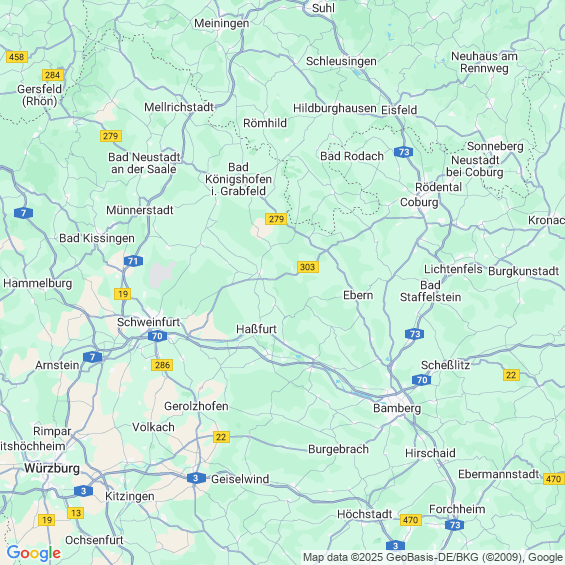Screen dimensions: 565x565
Task: Select the Bamberg city label
Action: (x=397, y=408)
